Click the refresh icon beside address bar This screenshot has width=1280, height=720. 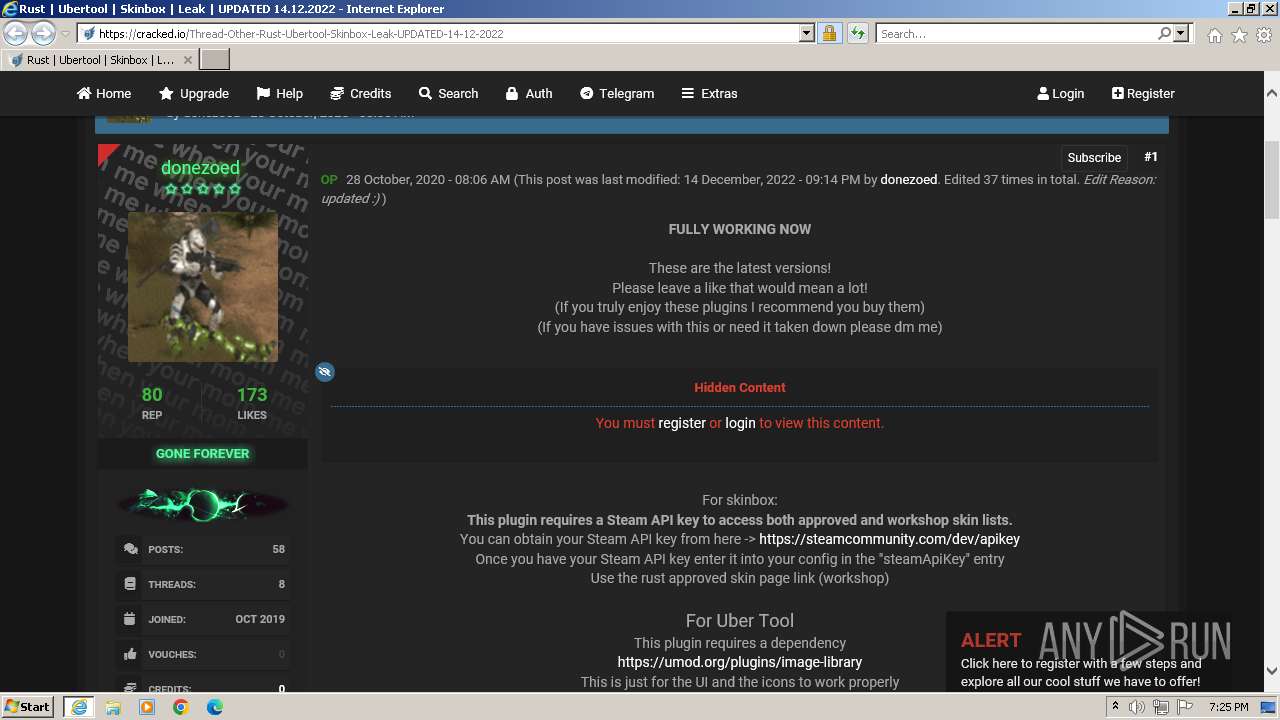click(x=857, y=33)
